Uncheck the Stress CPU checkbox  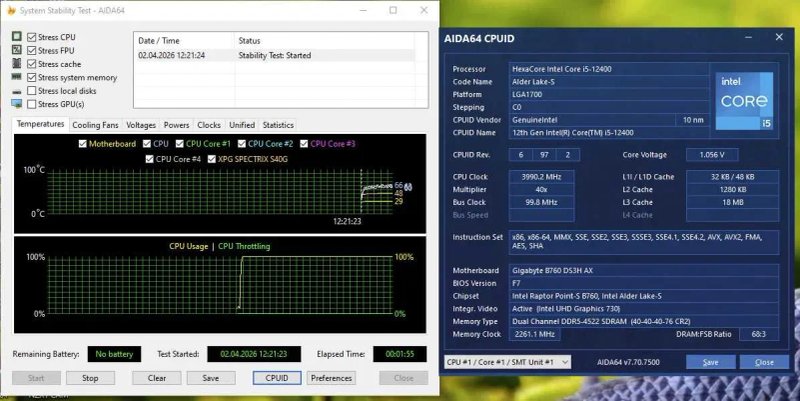click(x=32, y=37)
